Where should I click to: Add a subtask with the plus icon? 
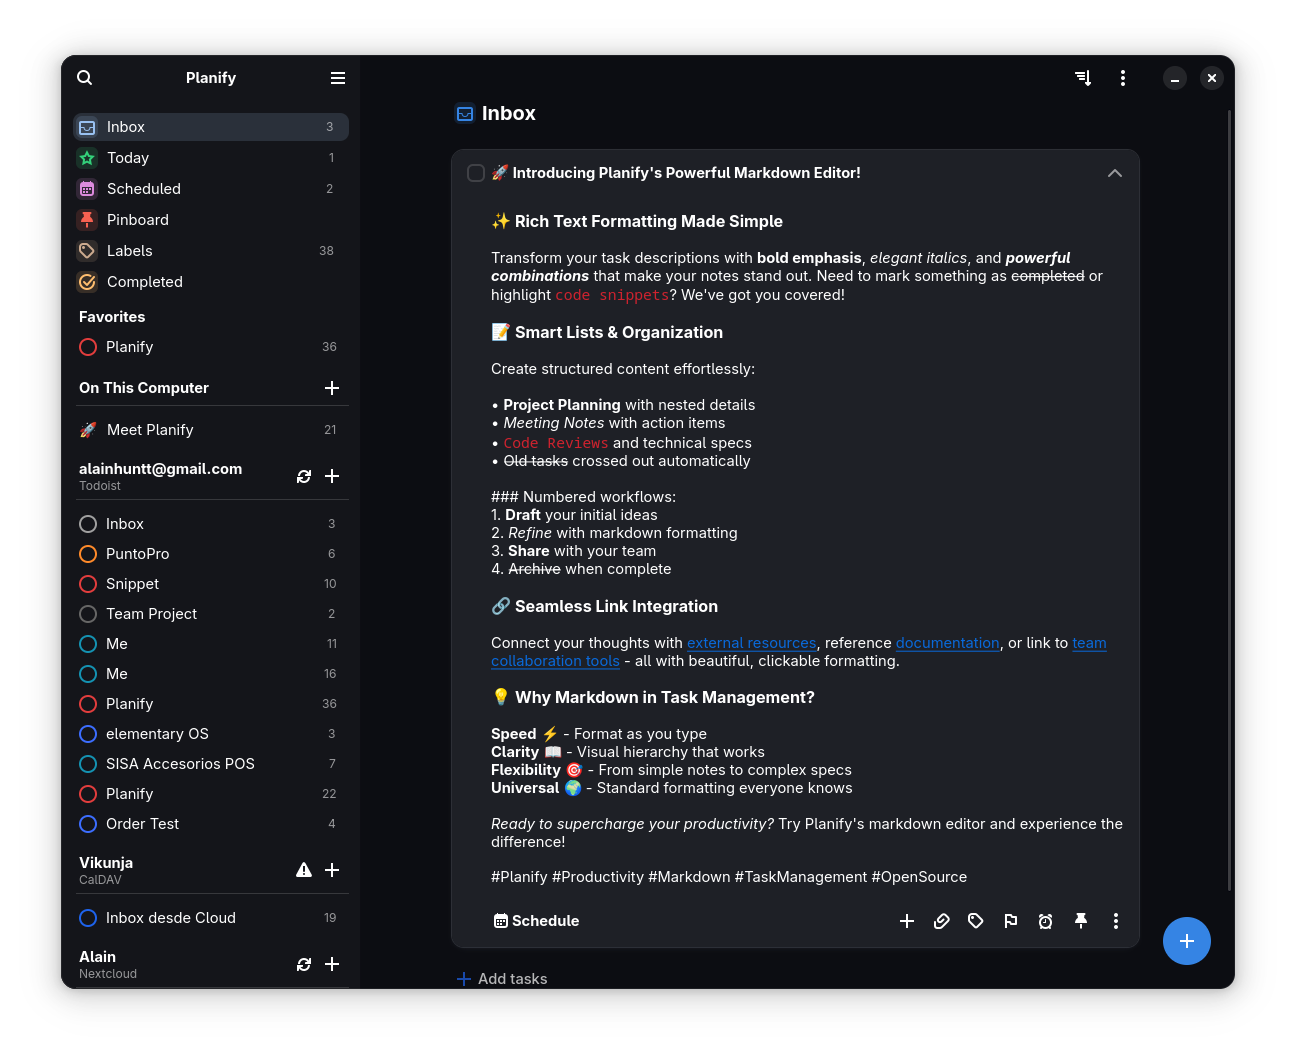pos(907,921)
